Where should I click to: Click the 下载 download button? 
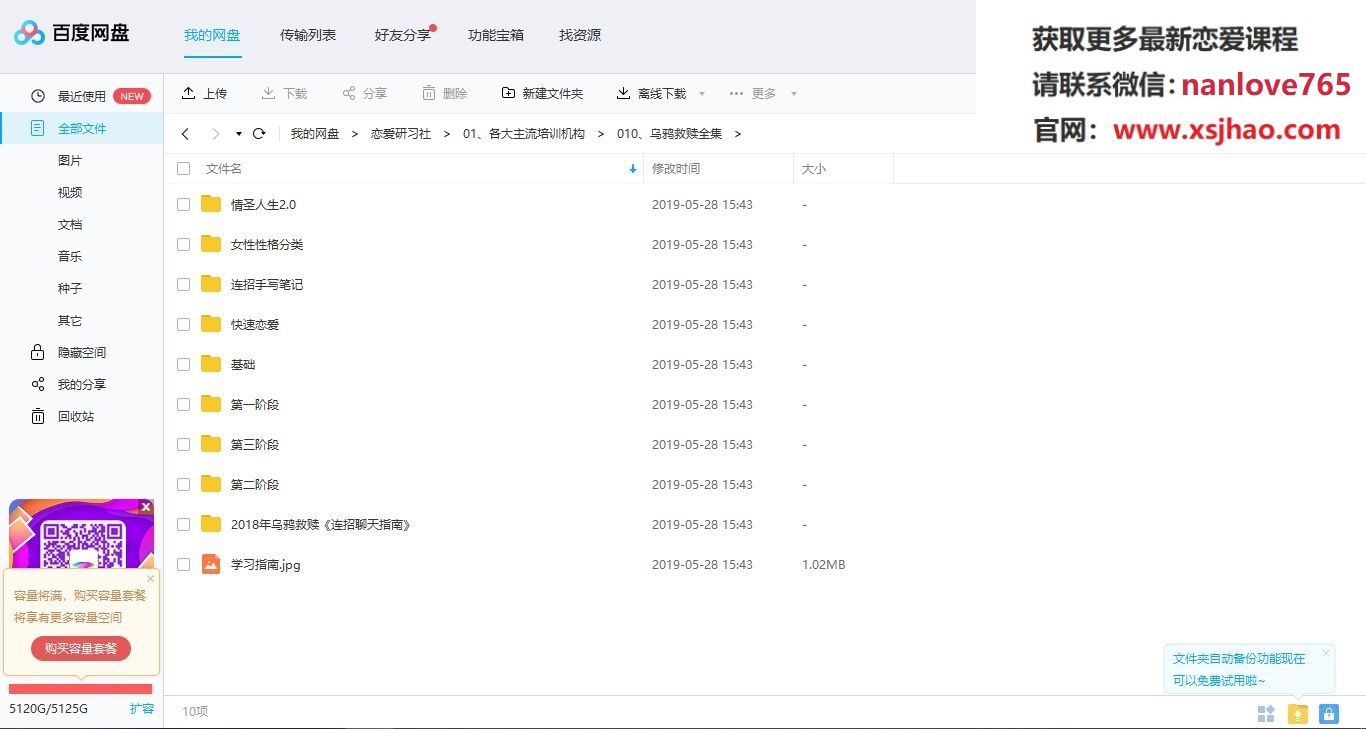coord(284,93)
